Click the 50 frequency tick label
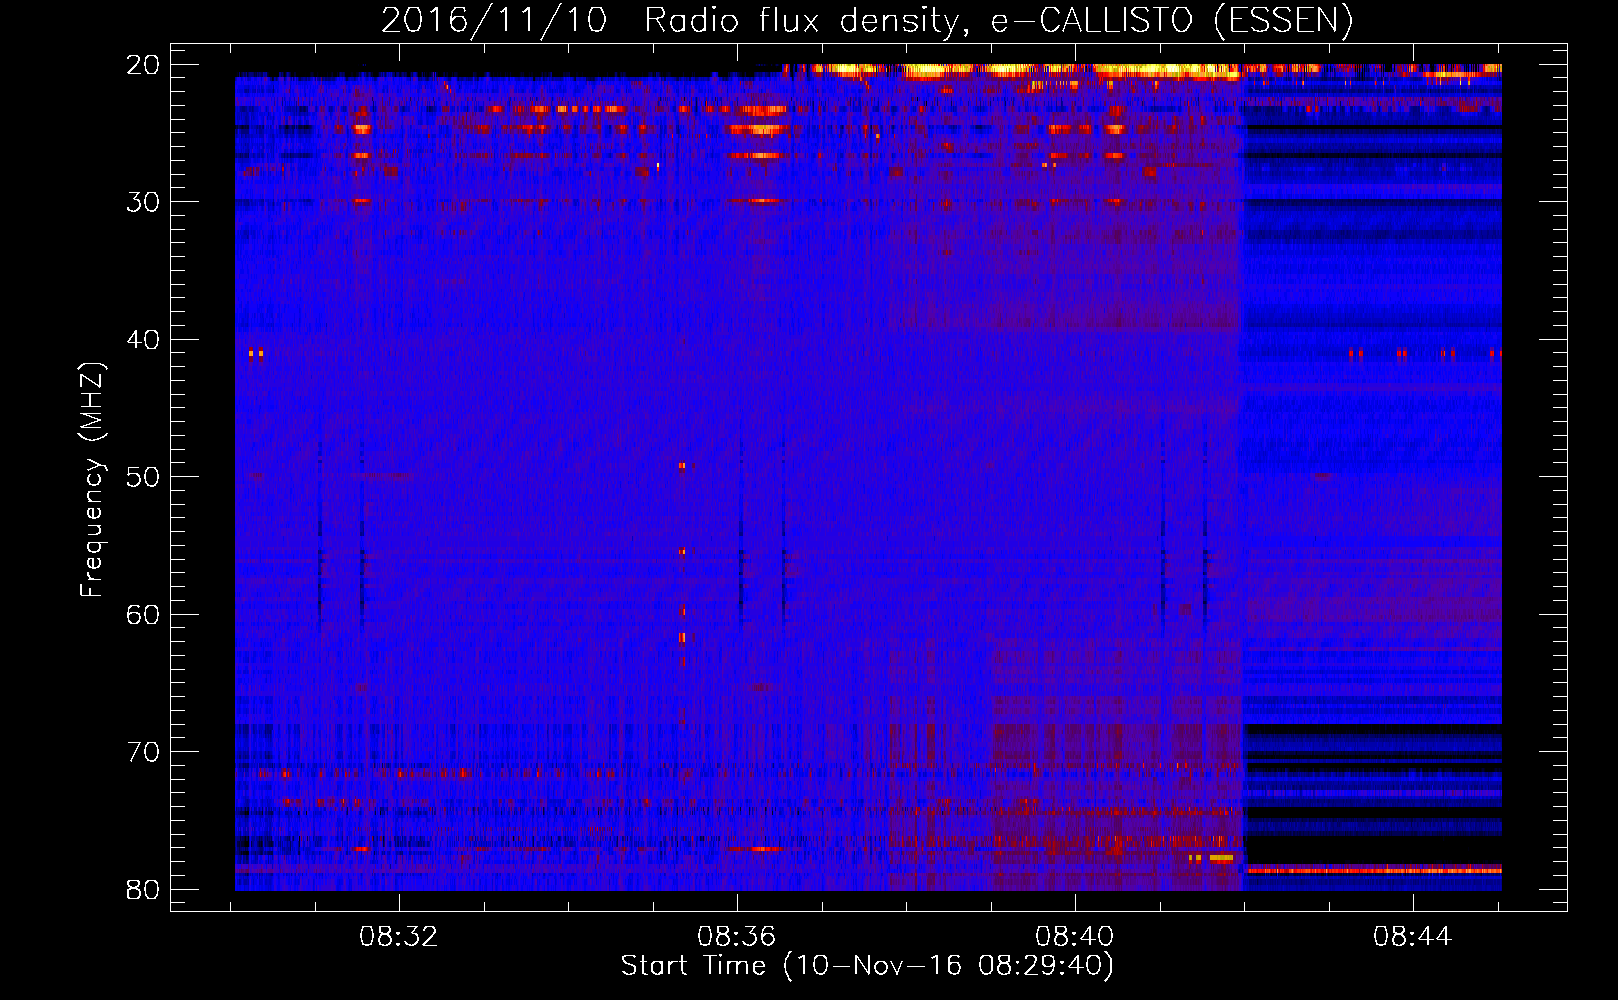This screenshot has width=1618, height=1000. coord(144,477)
